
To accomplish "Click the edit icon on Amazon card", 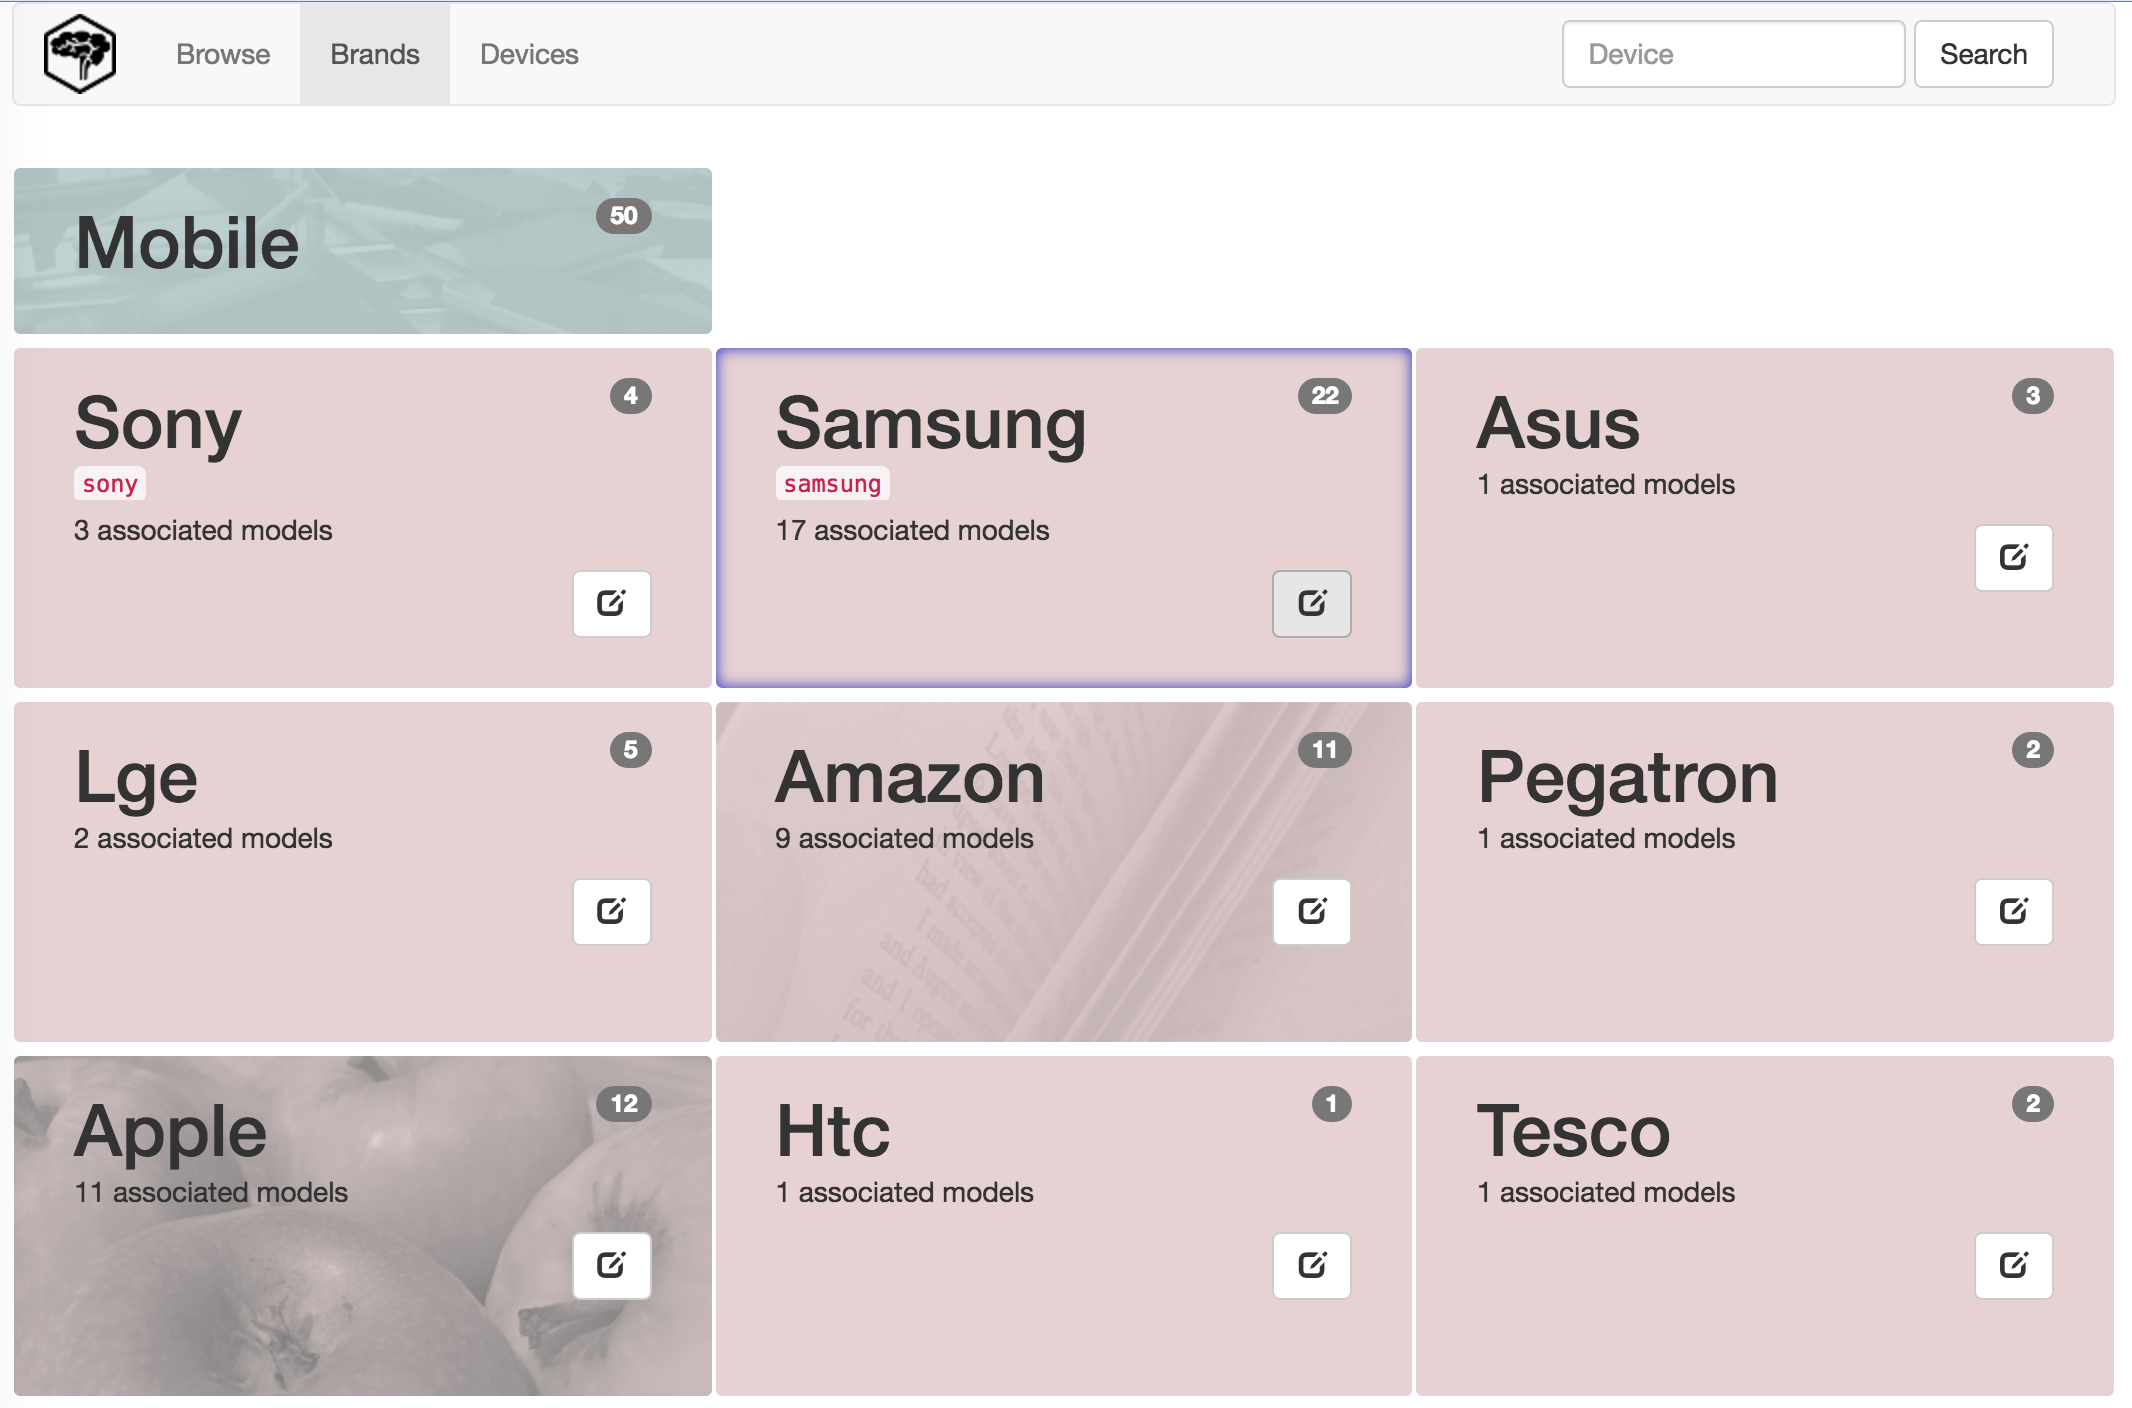I will (x=1312, y=910).
